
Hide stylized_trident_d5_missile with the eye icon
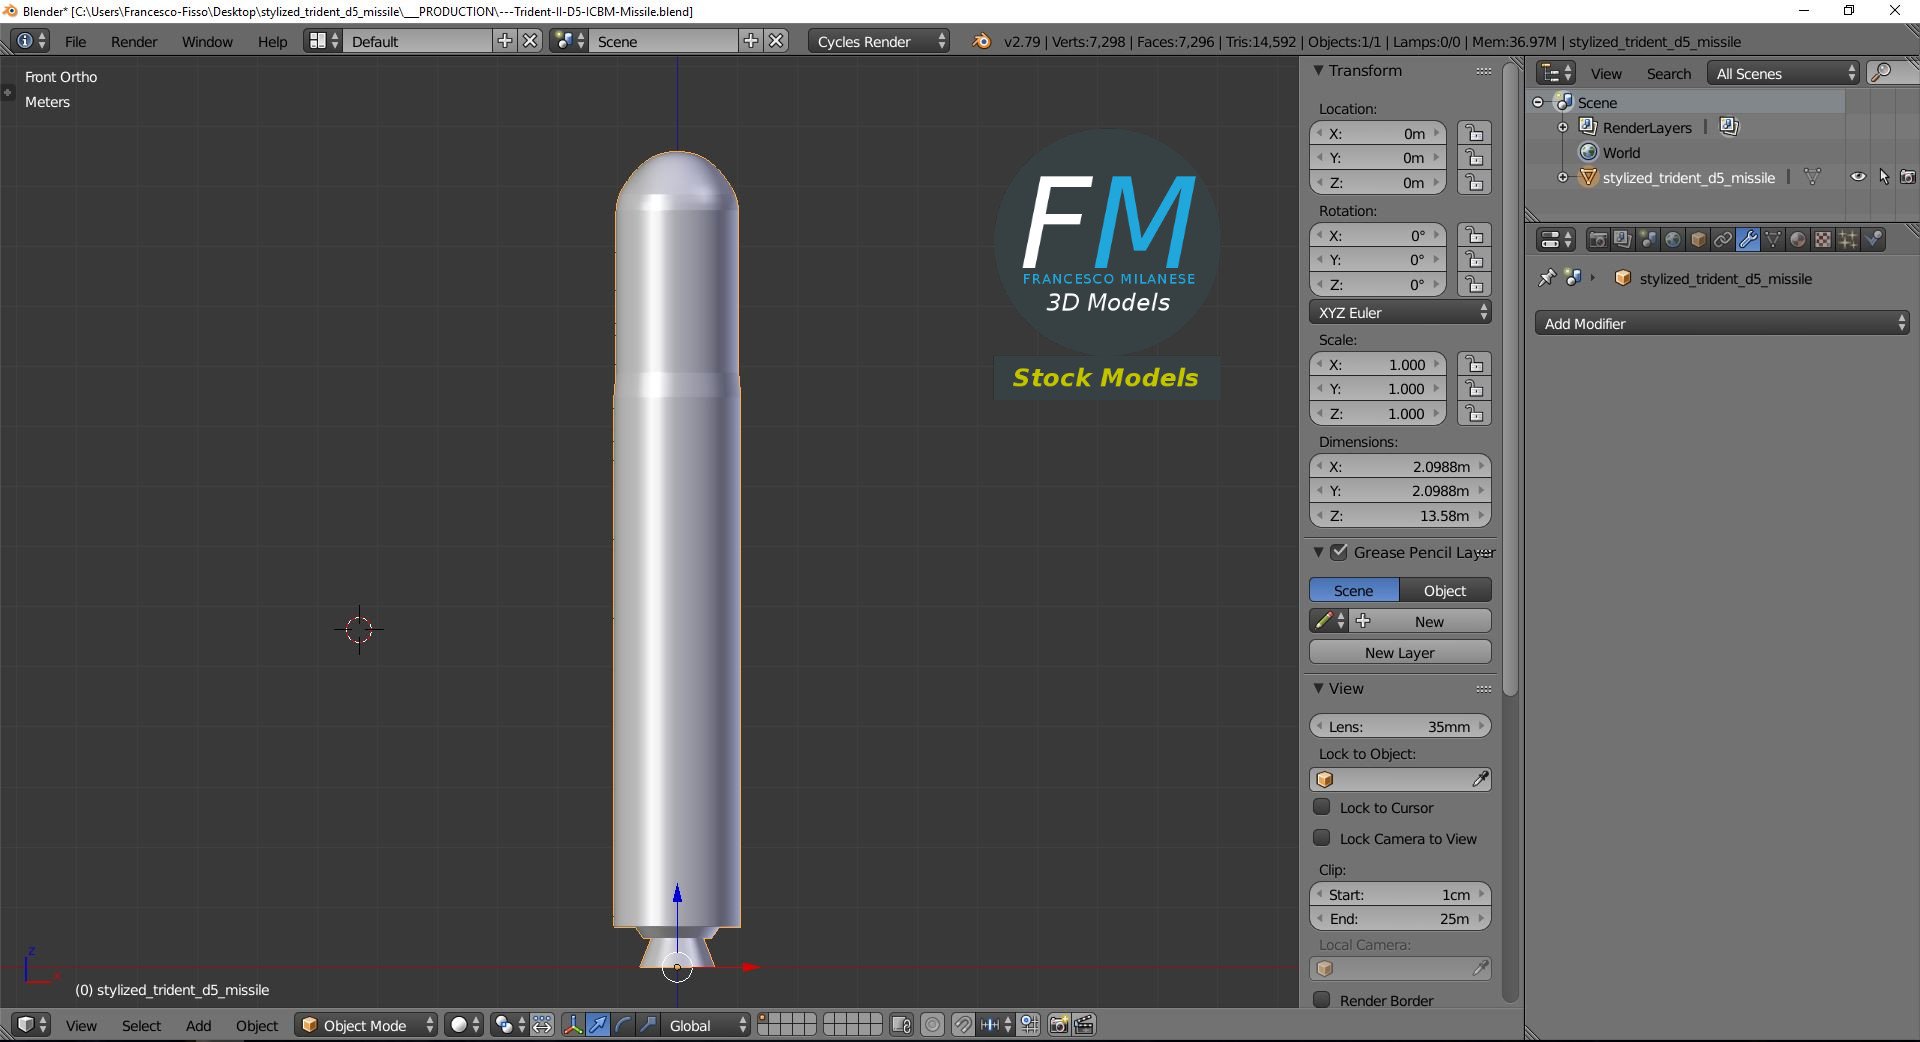pos(1858,177)
